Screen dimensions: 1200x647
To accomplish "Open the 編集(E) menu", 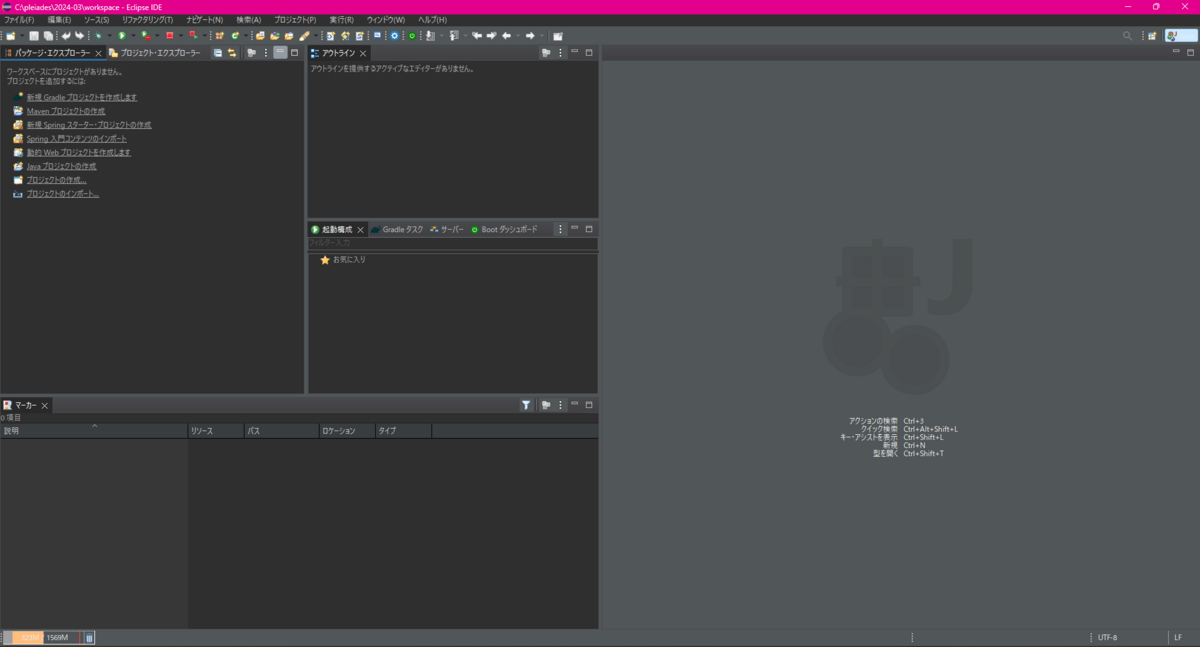I will coord(59,20).
